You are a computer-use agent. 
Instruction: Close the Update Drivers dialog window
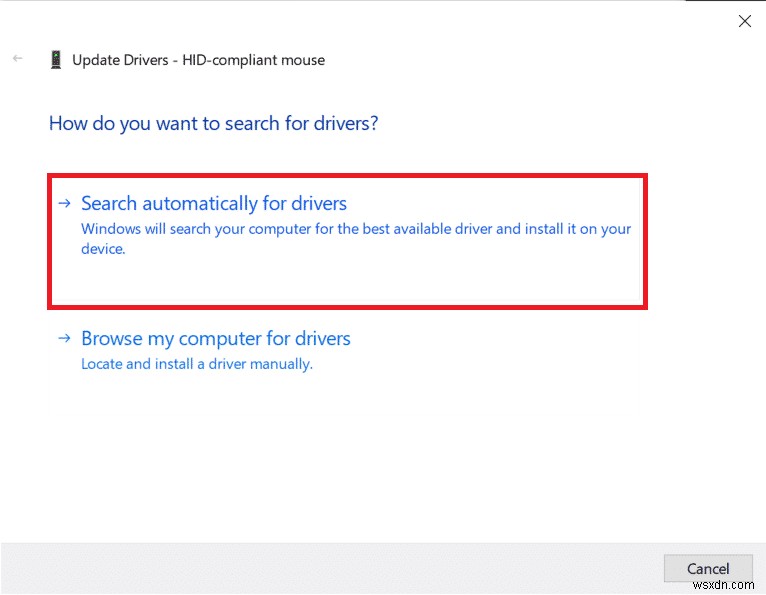tap(744, 21)
